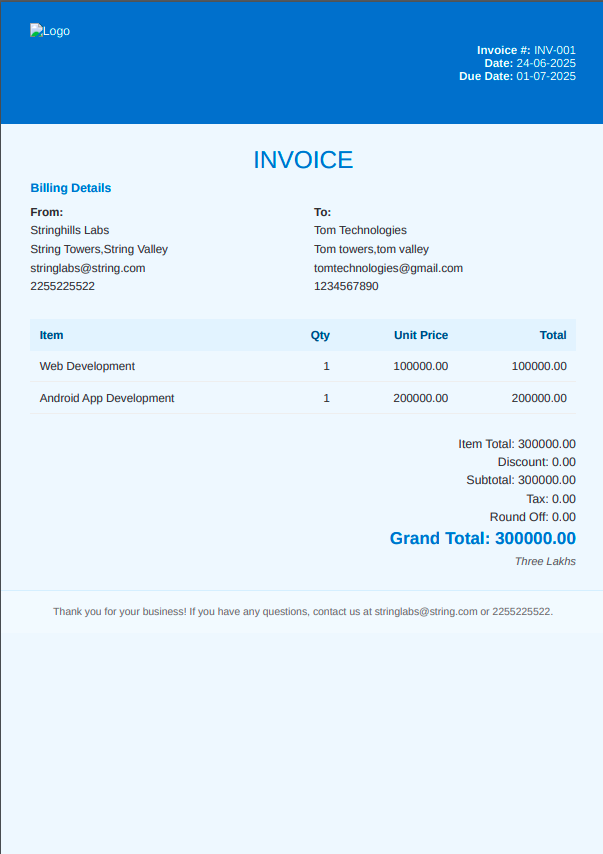Click the email address in footer note
Viewport: 603px width, 854px height.
(426, 611)
